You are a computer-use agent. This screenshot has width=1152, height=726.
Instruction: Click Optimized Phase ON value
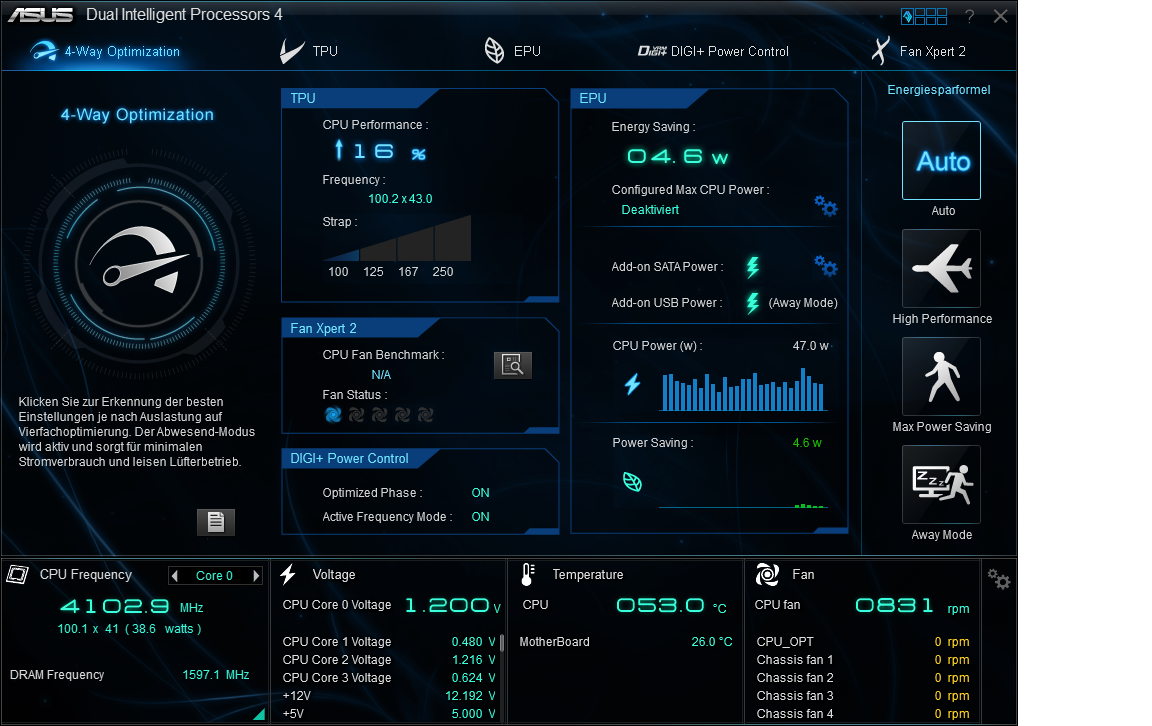[x=480, y=493]
